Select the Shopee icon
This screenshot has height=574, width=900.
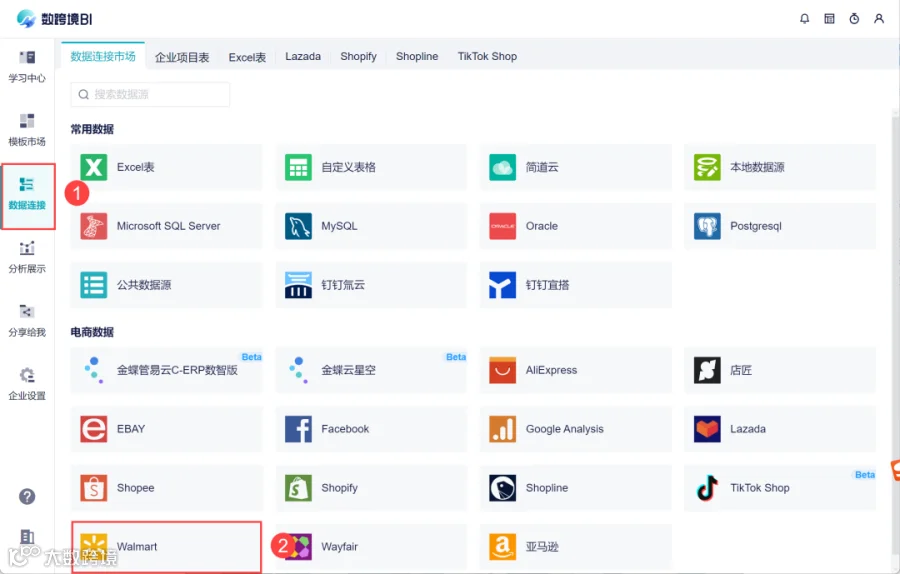[x=94, y=488]
